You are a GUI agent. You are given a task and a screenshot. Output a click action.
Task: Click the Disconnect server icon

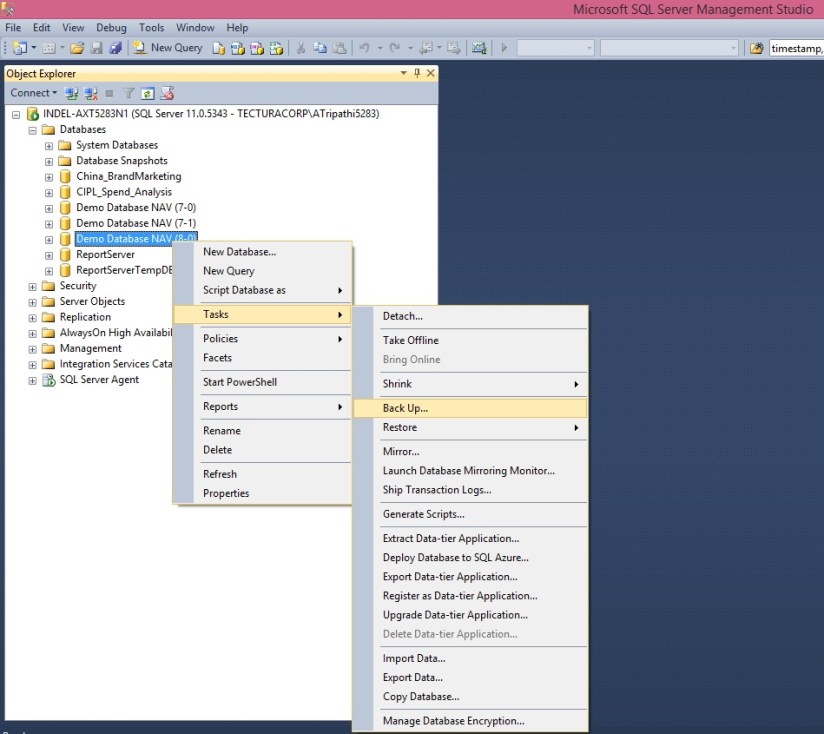[x=91, y=93]
